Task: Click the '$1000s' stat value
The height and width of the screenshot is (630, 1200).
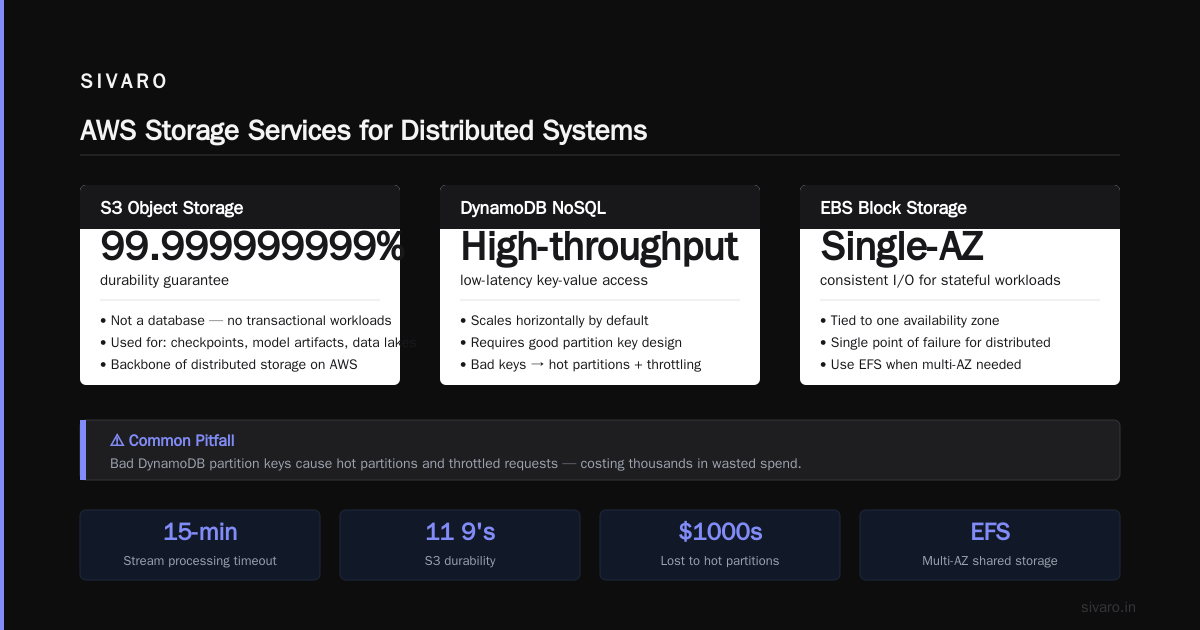Action: [x=720, y=532]
